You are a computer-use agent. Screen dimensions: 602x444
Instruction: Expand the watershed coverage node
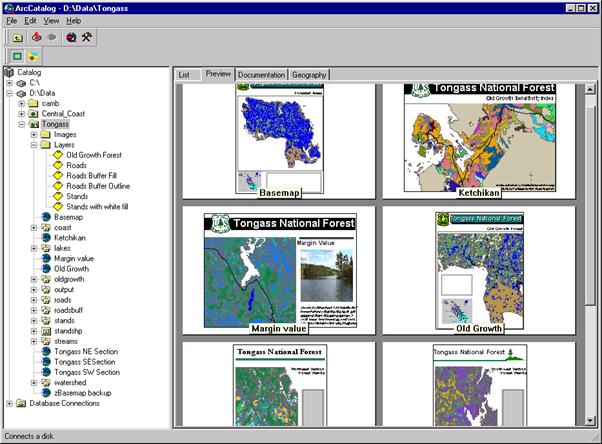pyautogui.click(x=34, y=382)
